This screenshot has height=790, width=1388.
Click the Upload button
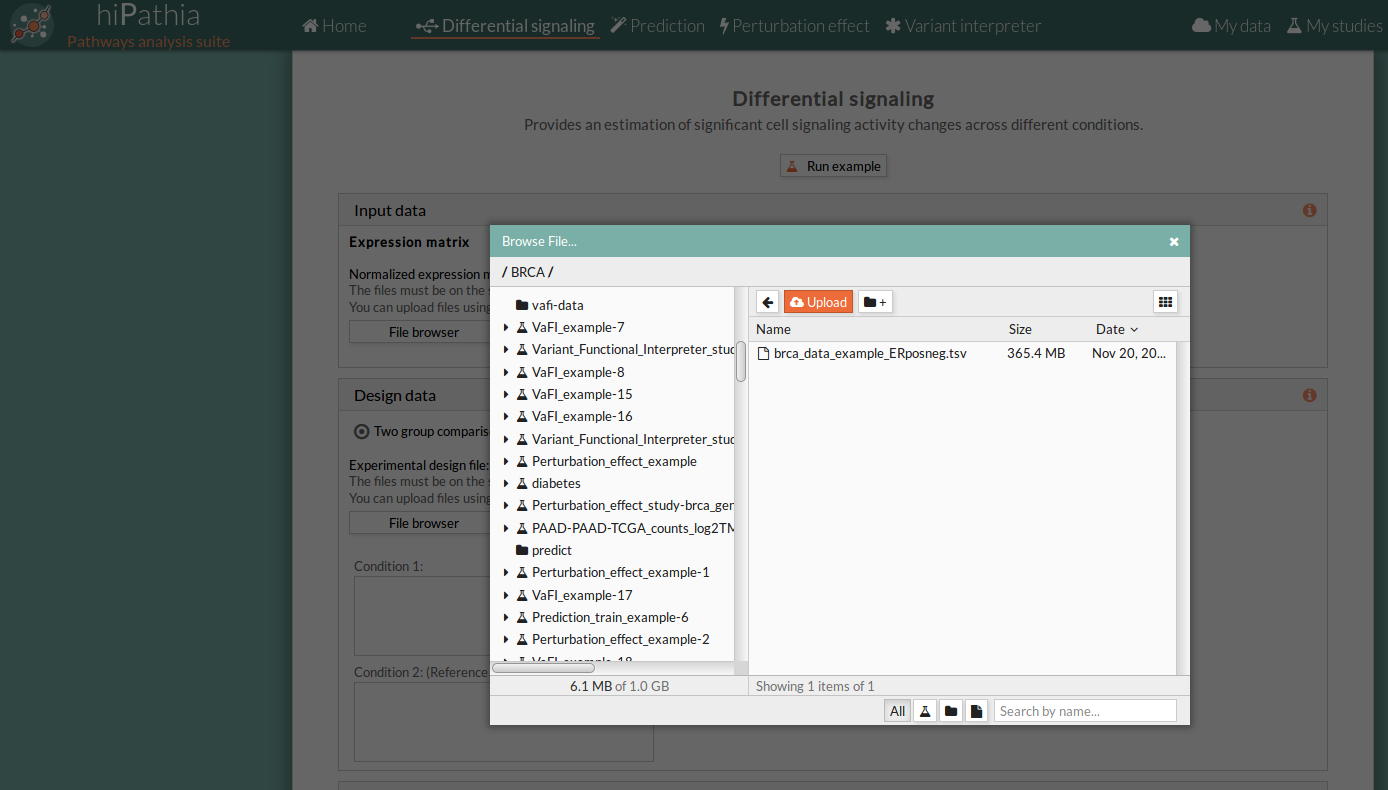[818, 302]
